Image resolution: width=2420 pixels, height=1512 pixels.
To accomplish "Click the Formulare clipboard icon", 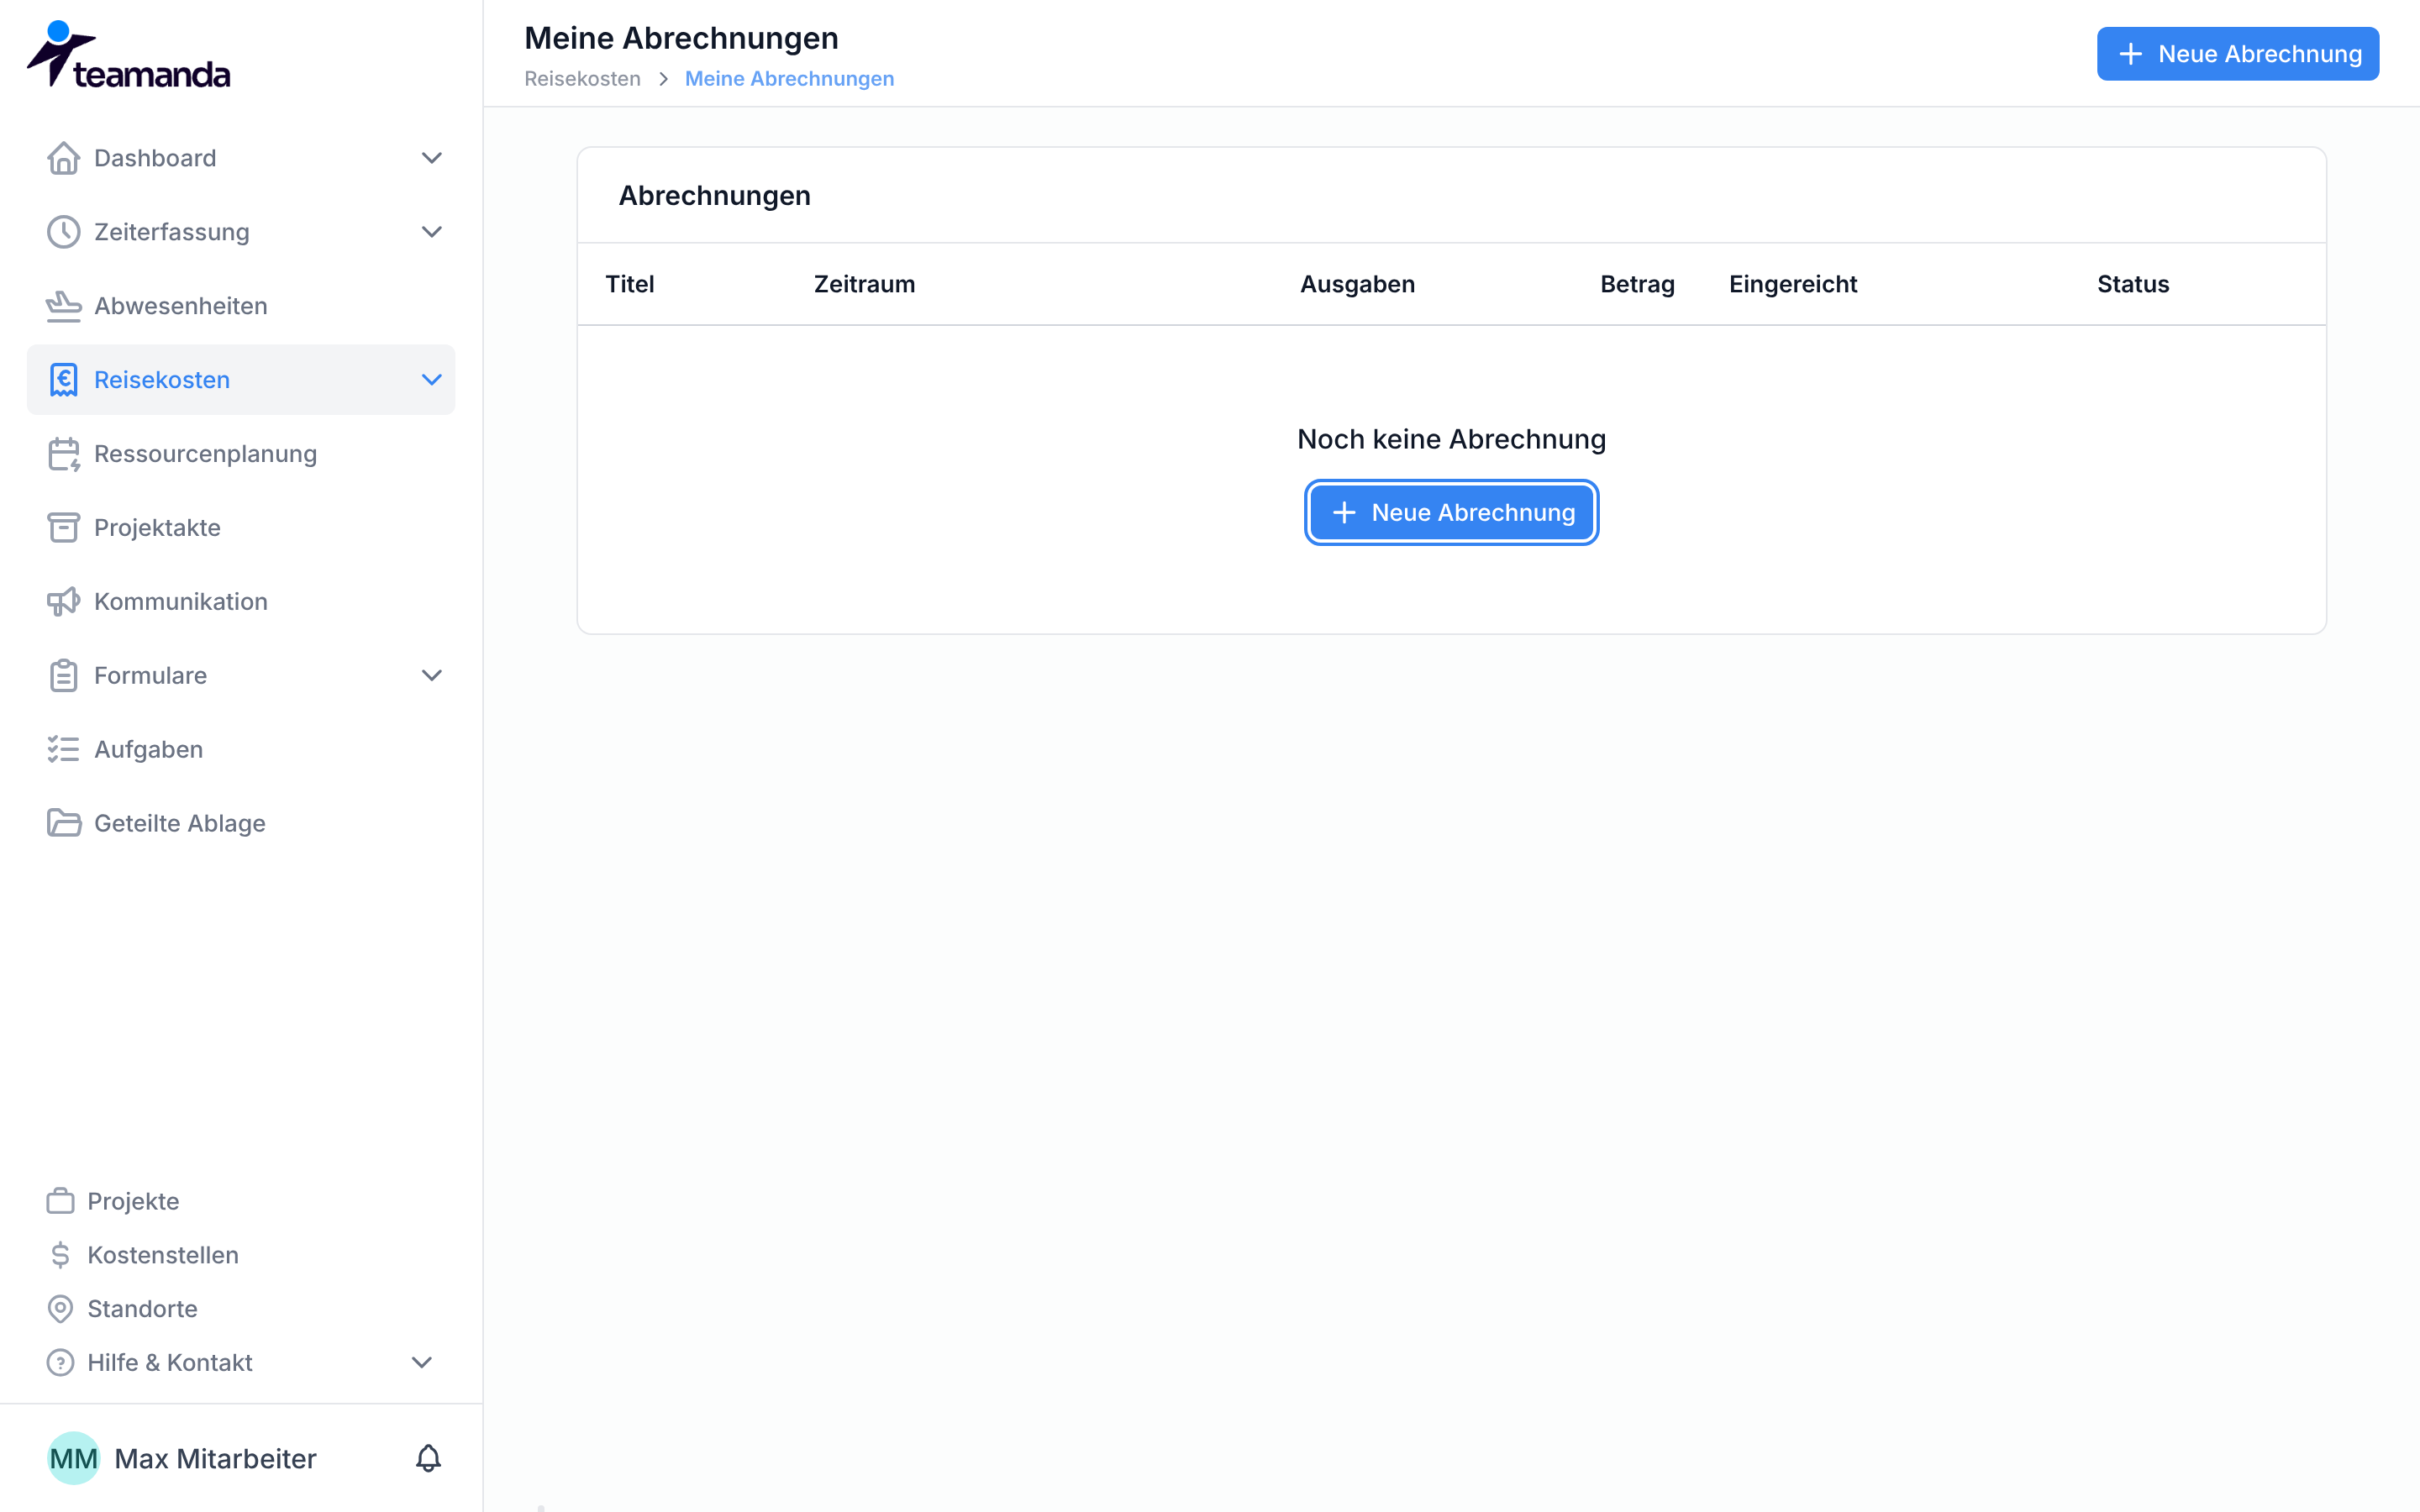I will pos(63,676).
